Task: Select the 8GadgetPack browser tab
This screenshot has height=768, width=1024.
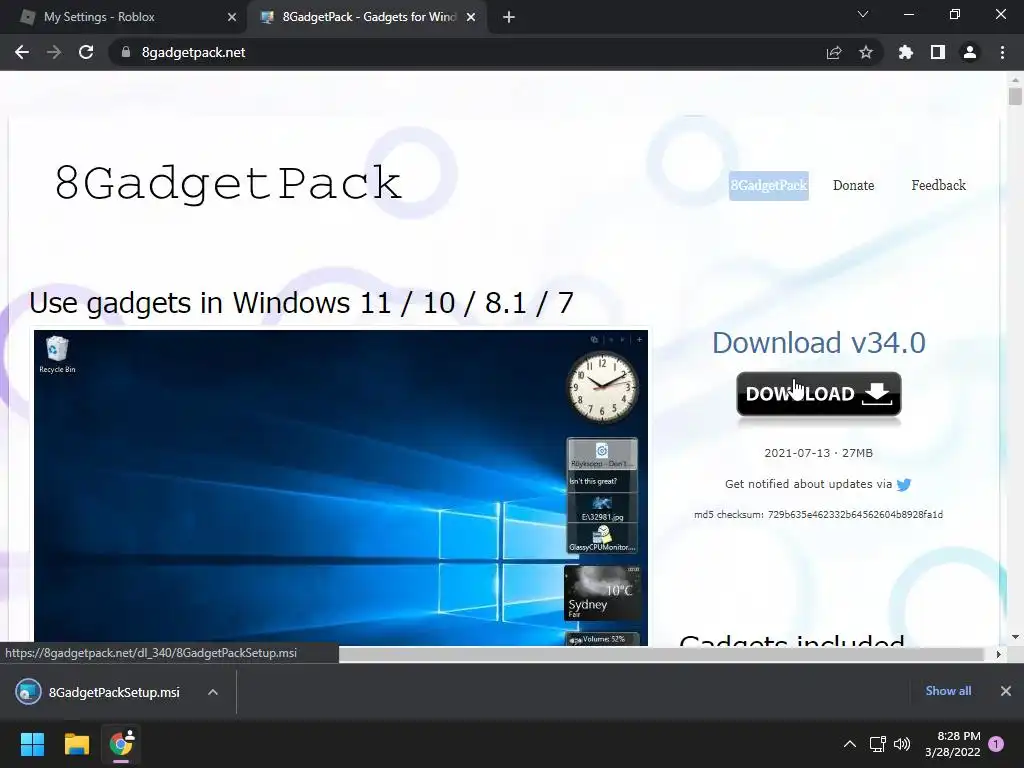Action: click(366, 18)
